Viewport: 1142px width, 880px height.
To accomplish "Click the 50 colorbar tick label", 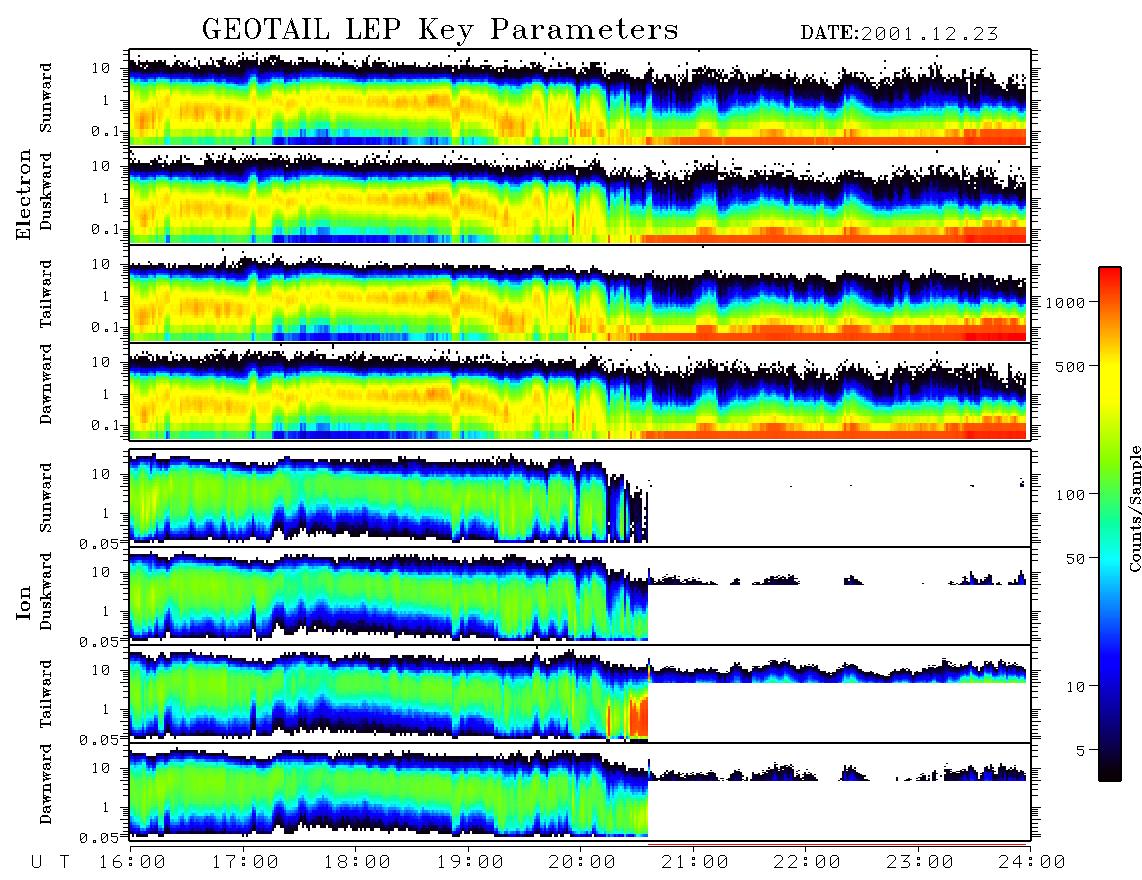I will coord(1075,559).
